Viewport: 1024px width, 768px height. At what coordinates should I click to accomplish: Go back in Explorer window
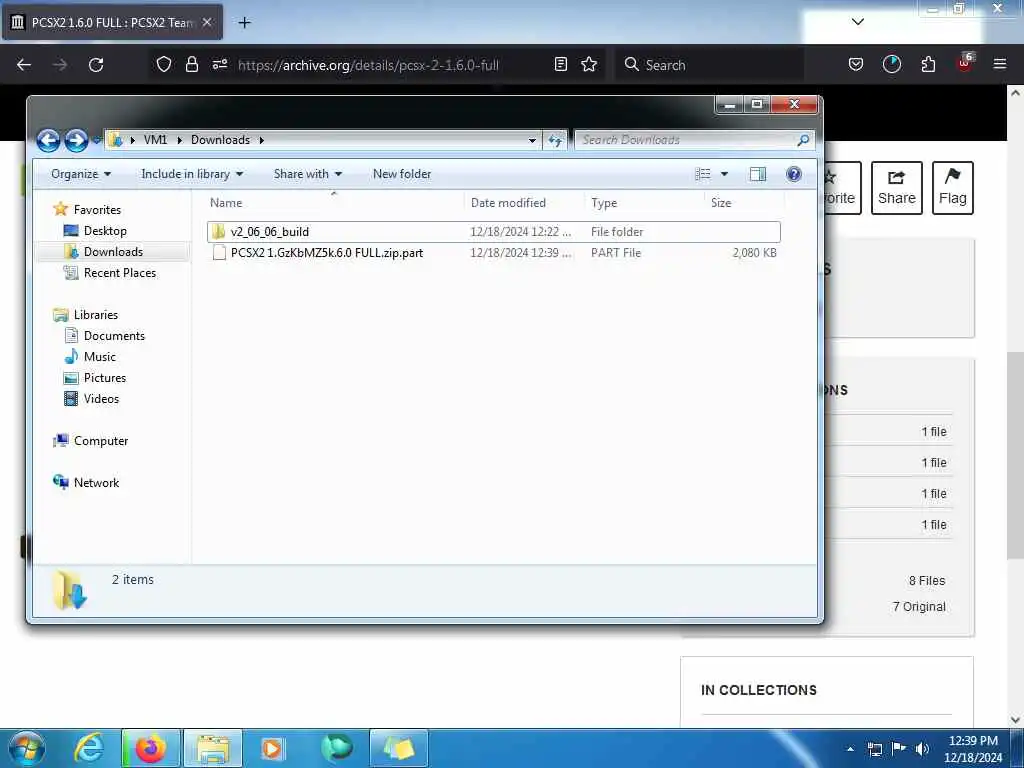click(48, 140)
